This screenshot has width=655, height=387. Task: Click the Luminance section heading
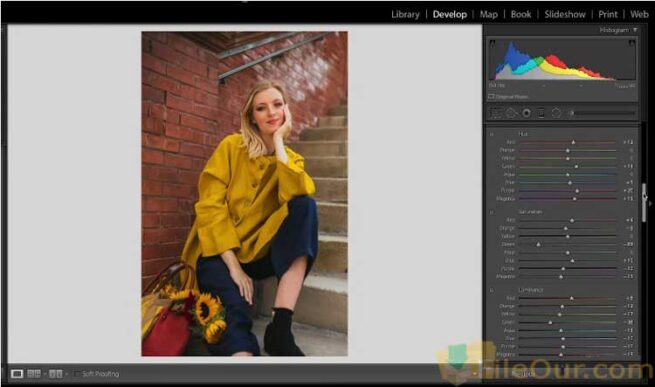point(531,290)
